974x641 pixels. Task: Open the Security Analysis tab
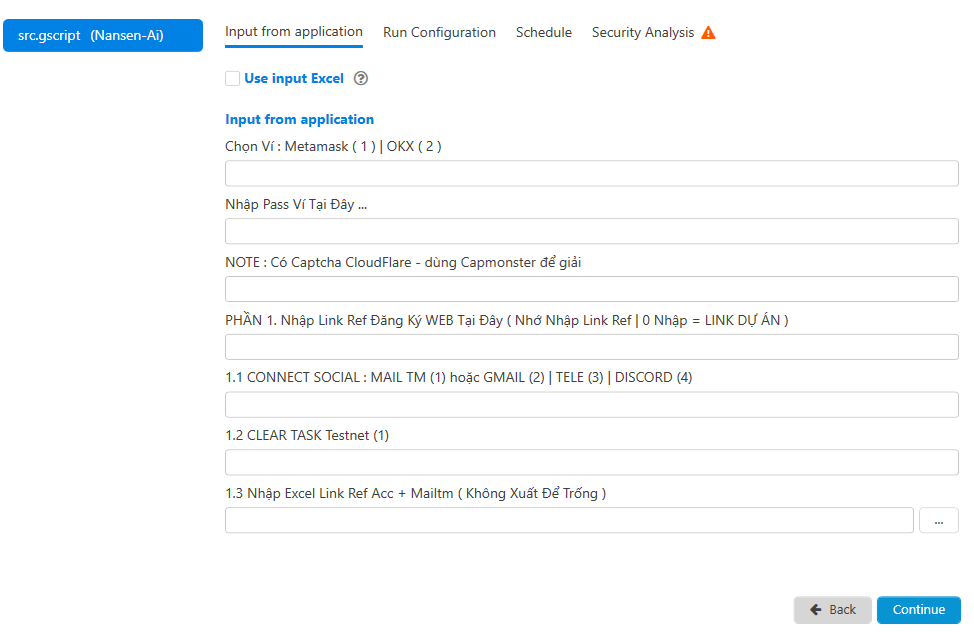tap(643, 32)
